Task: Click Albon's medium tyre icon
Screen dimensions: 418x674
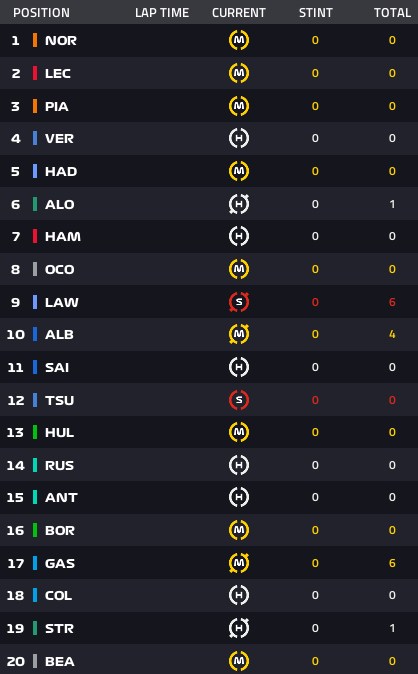Action: click(x=239, y=334)
